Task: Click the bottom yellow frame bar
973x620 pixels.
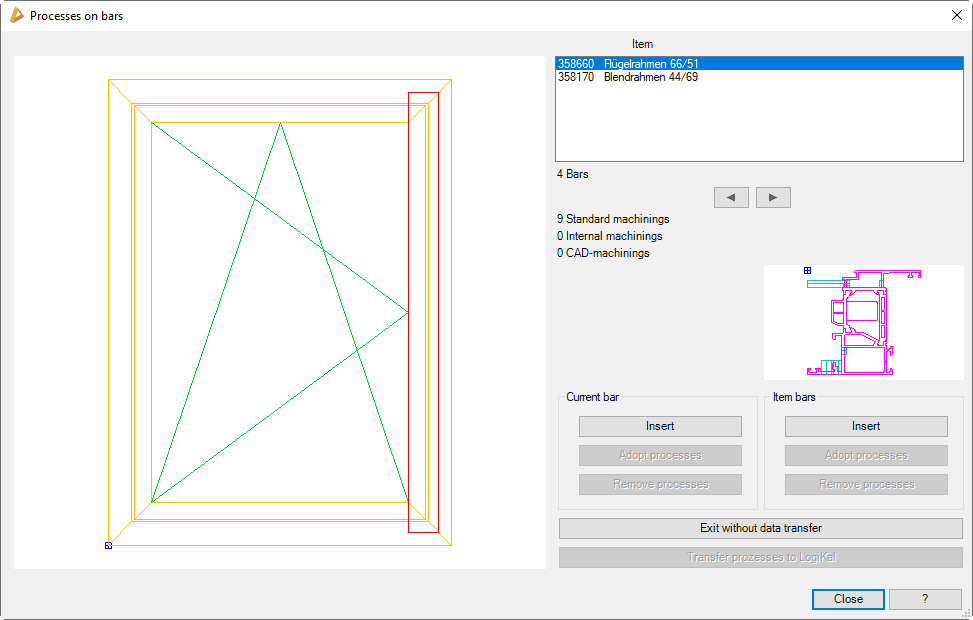Action: tap(280, 533)
